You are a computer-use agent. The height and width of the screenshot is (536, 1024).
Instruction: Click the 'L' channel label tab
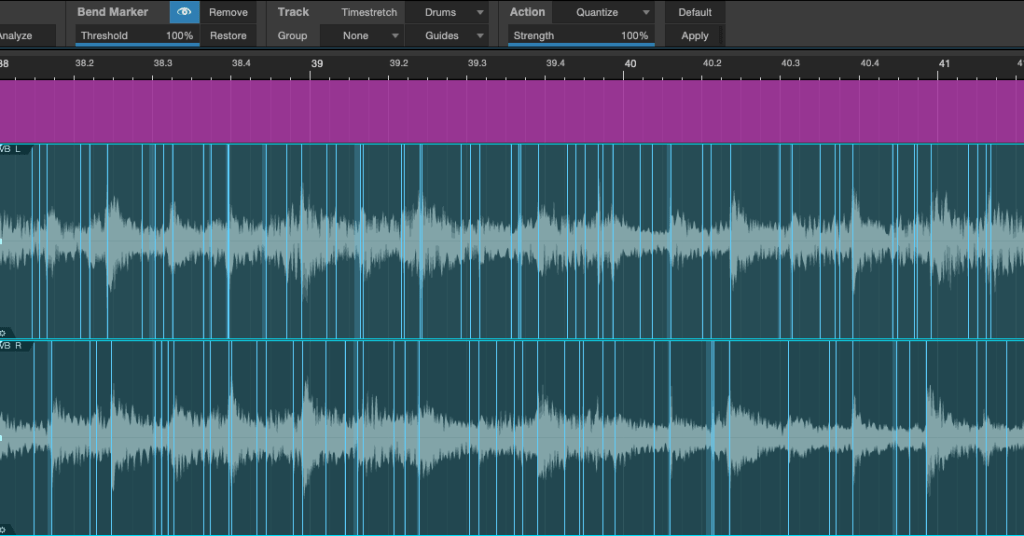(17, 149)
